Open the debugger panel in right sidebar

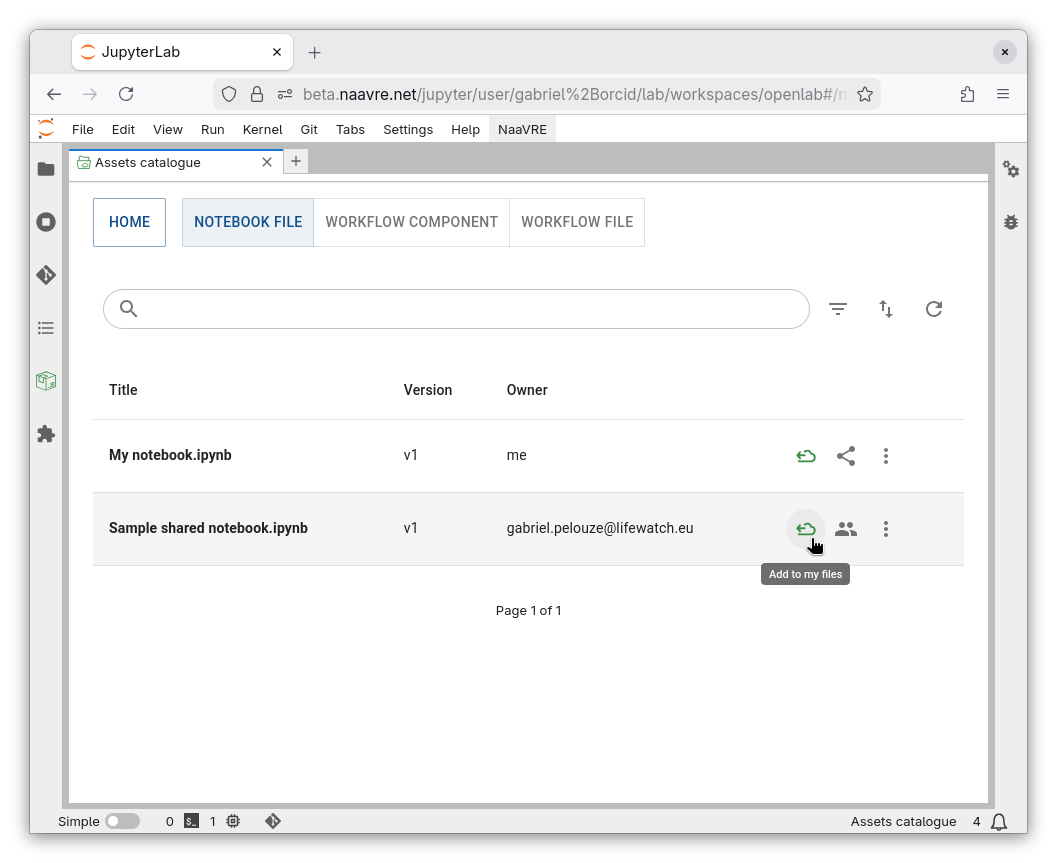(x=1011, y=222)
